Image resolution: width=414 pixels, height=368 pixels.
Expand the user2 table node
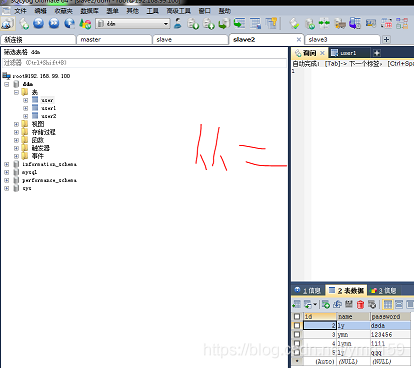coord(25,116)
